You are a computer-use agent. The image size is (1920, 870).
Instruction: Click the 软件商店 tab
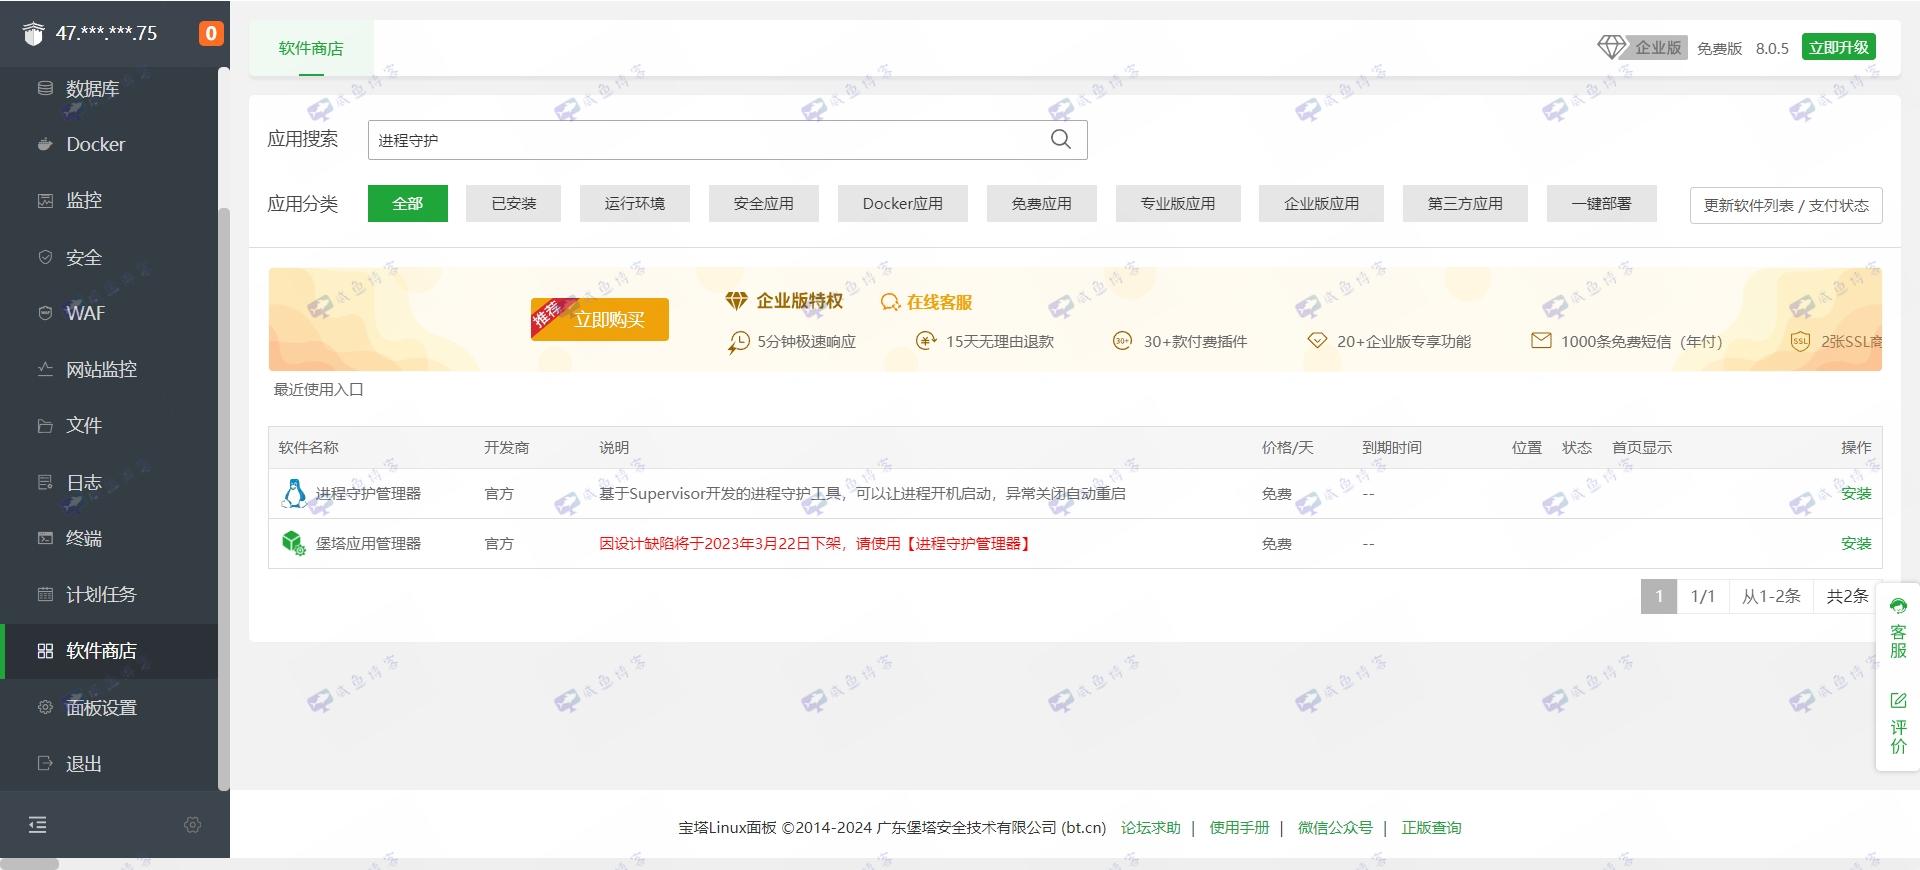[x=311, y=48]
